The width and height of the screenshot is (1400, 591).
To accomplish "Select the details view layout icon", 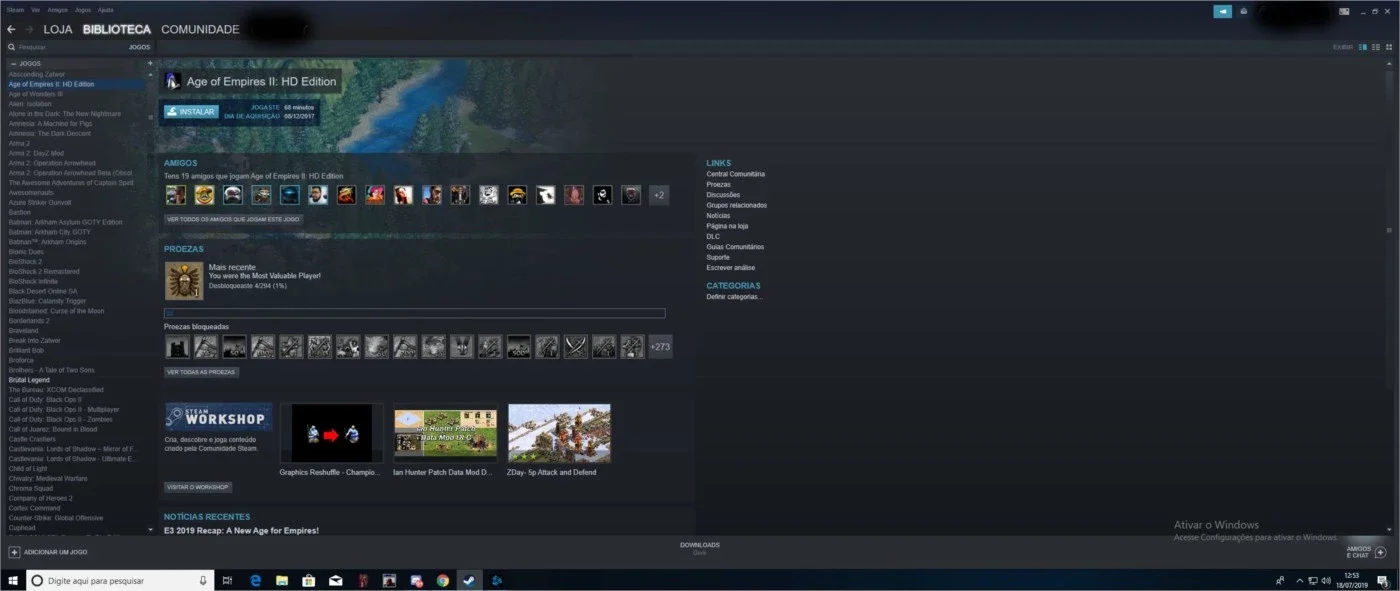I will [1361, 47].
